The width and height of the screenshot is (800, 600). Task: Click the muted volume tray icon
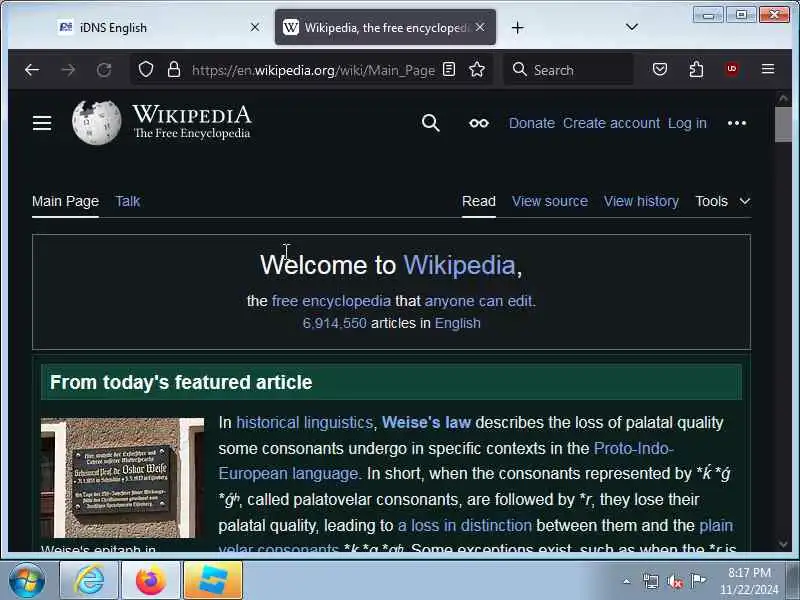click(675, 581)
